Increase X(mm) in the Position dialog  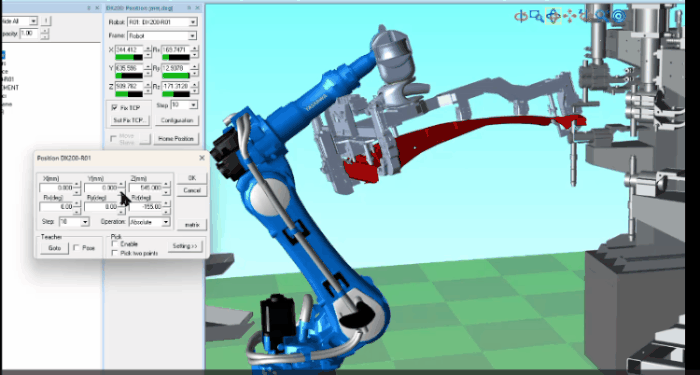pos(77,183)
